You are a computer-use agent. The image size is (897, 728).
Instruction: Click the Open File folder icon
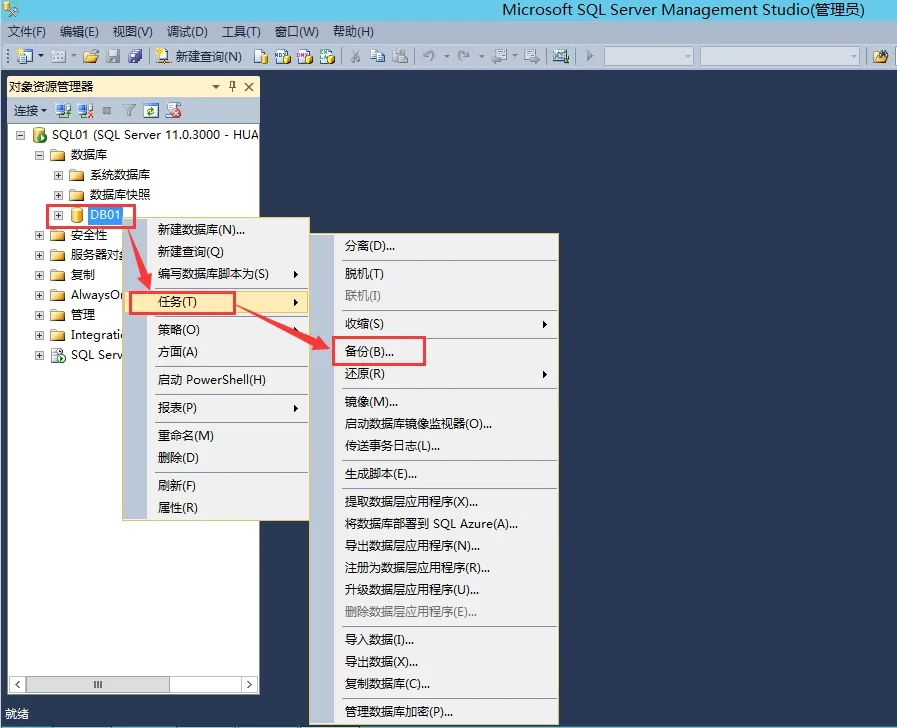[x=90, y=56]
